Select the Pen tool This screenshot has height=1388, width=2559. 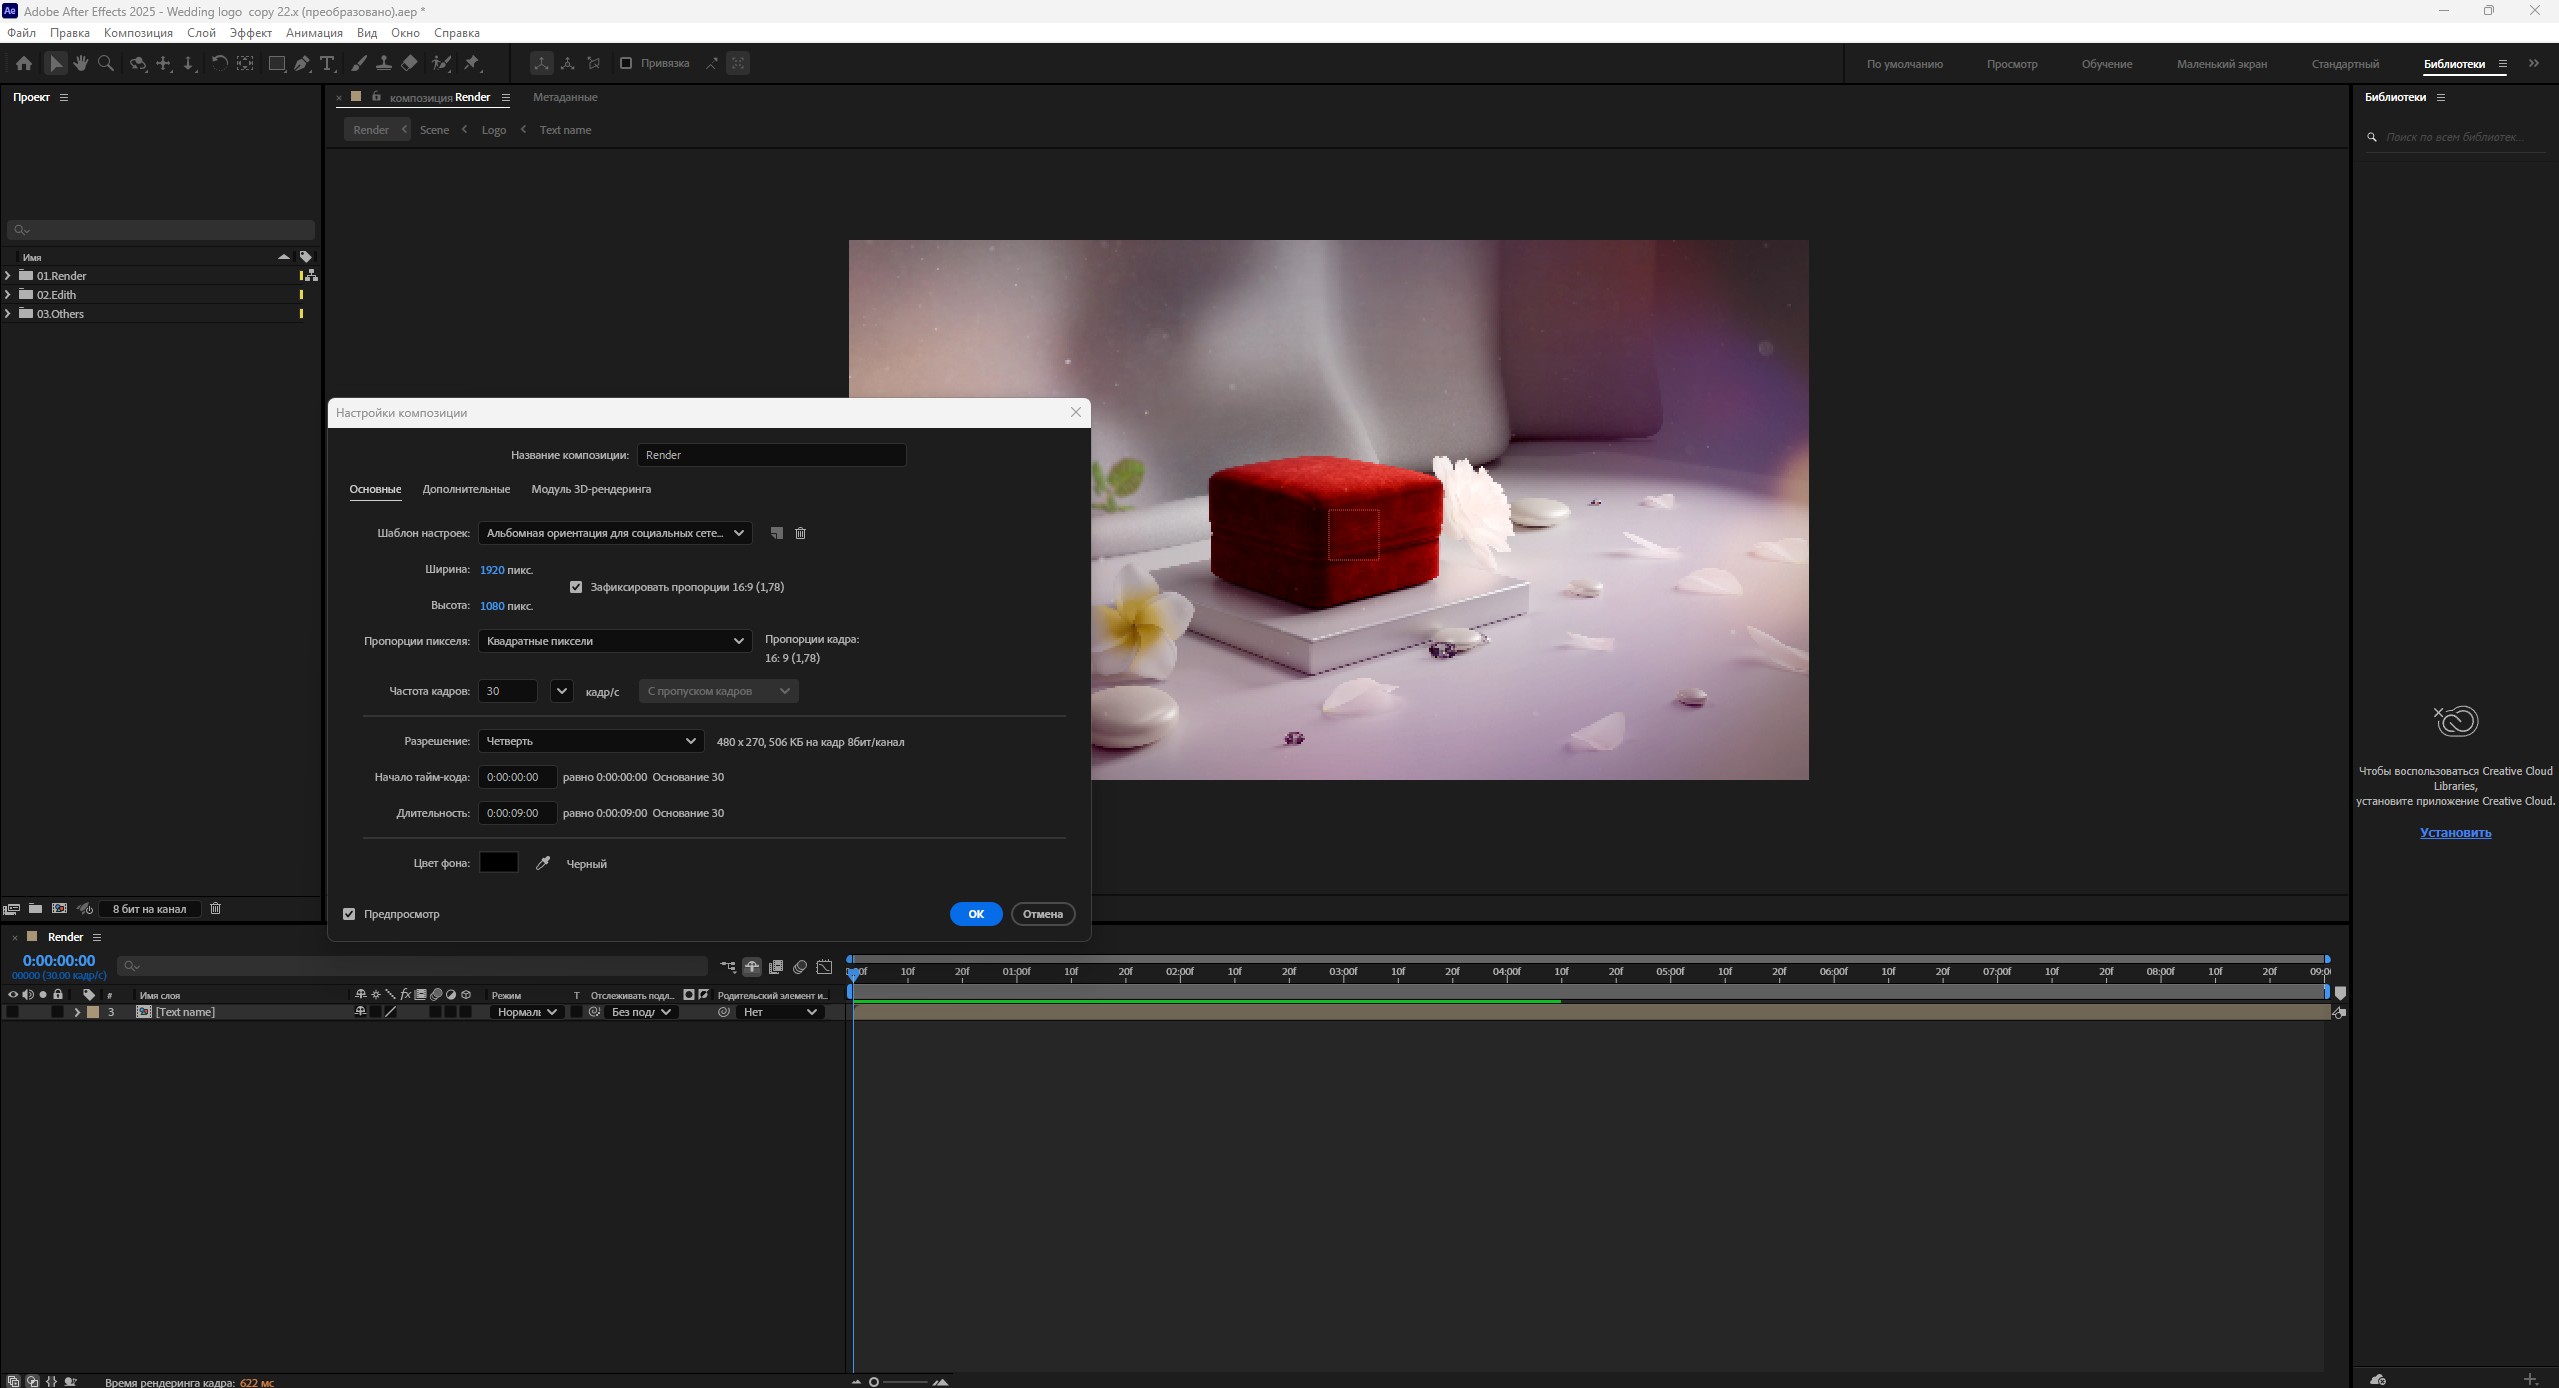(302, 63)
